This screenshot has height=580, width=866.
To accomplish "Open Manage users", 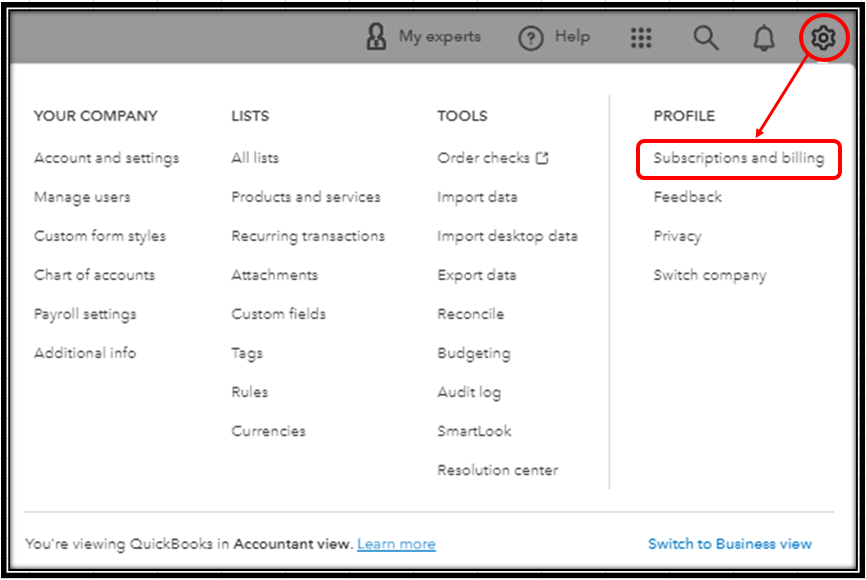I will (x=82, y=197).
